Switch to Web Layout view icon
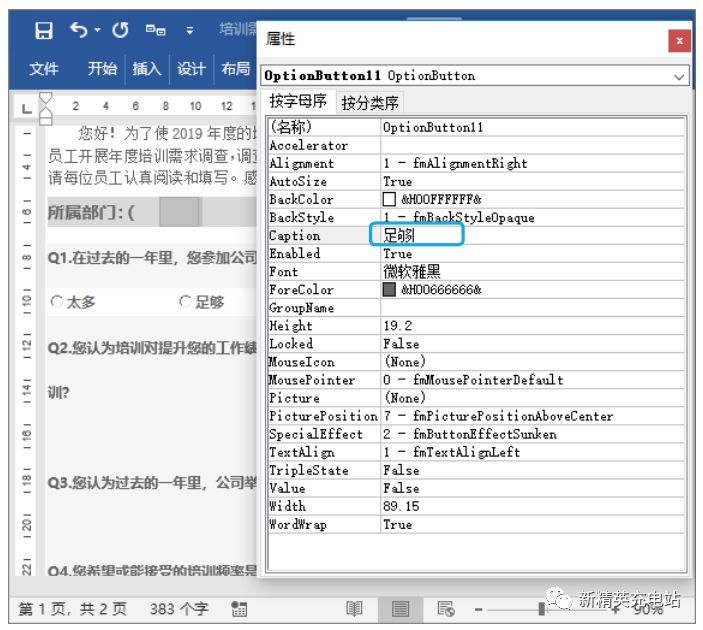The height and width of the screenshot is (630, 703). coord(446,609)
